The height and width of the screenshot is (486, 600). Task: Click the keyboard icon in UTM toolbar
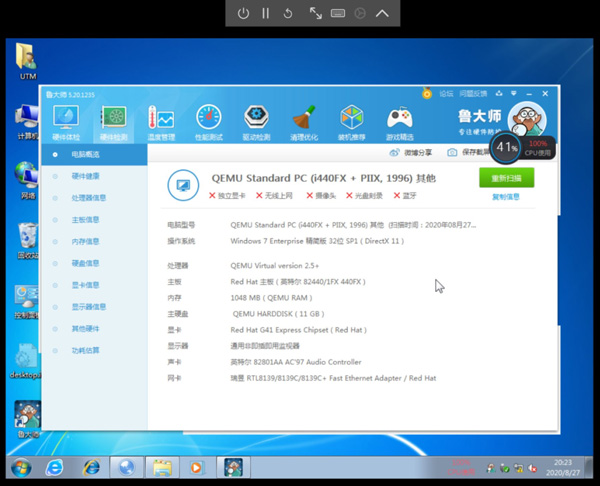(x=338, y=13)
